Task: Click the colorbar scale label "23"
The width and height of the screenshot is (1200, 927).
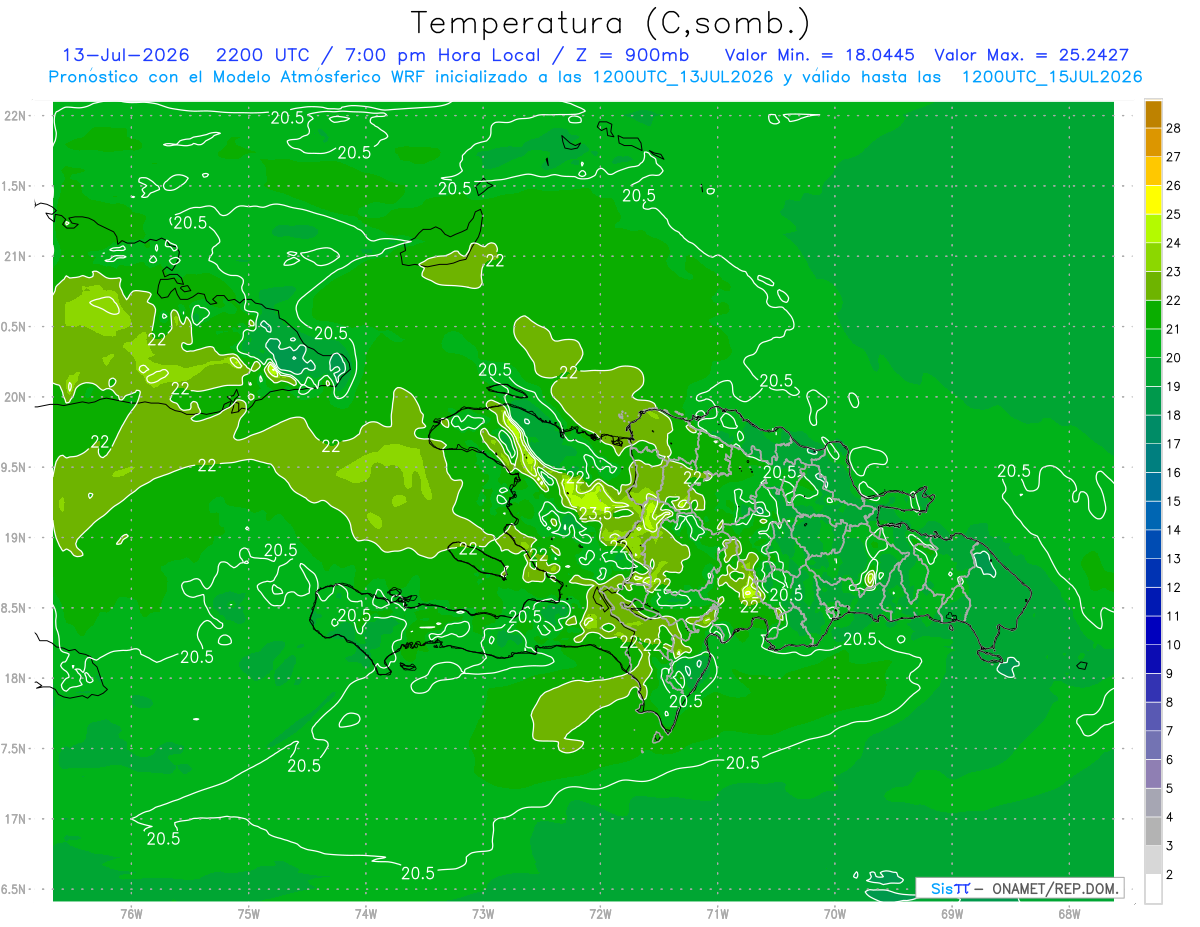Action: 1174,272
